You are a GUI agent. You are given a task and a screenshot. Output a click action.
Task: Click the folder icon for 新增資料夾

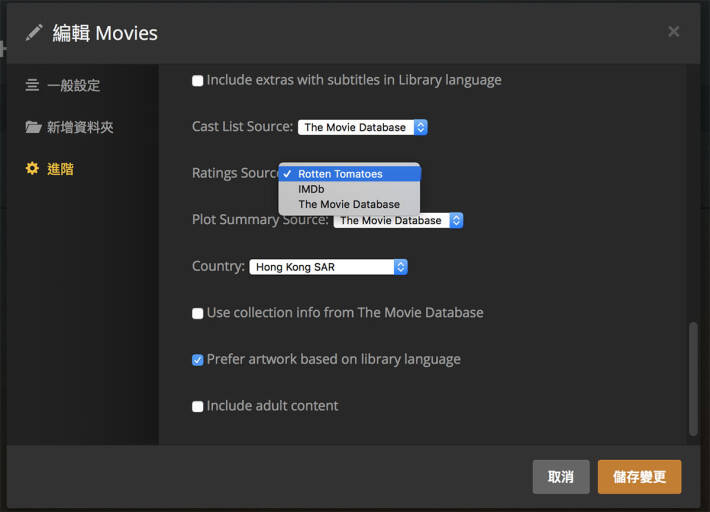point(33,127)
